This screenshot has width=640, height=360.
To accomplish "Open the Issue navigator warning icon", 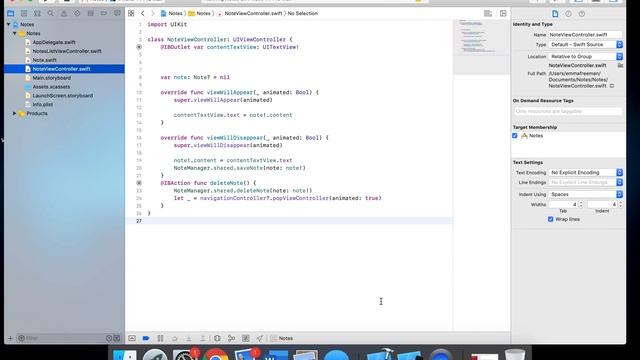I will 64,13.
